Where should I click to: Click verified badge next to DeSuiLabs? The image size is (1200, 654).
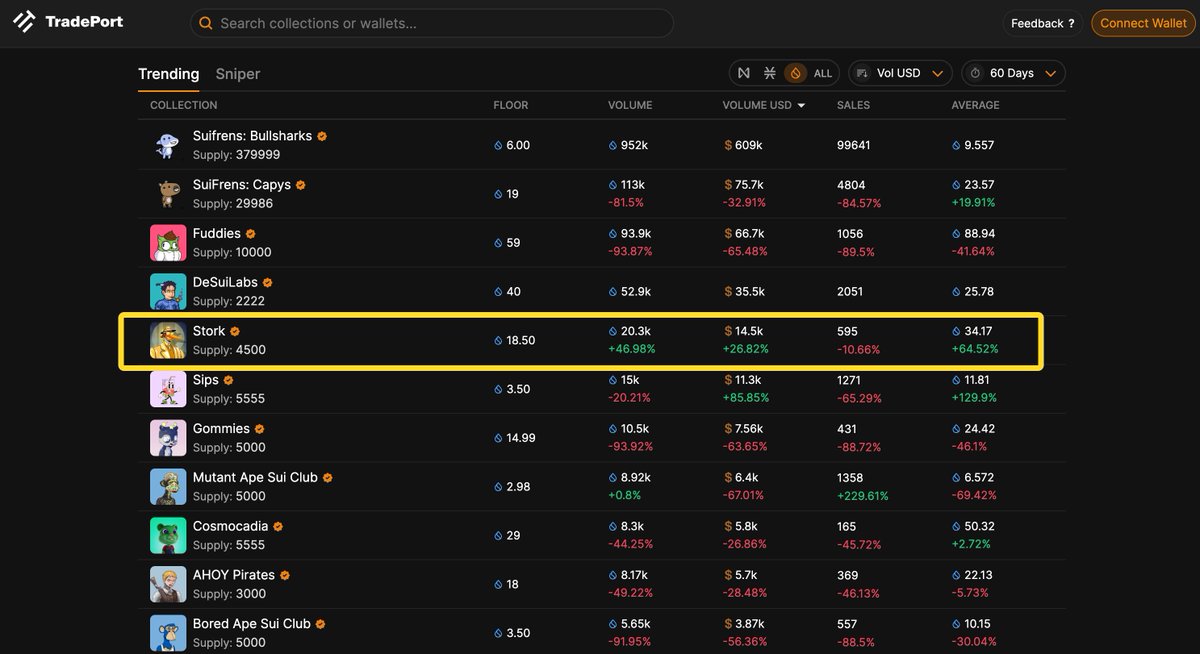267,283
